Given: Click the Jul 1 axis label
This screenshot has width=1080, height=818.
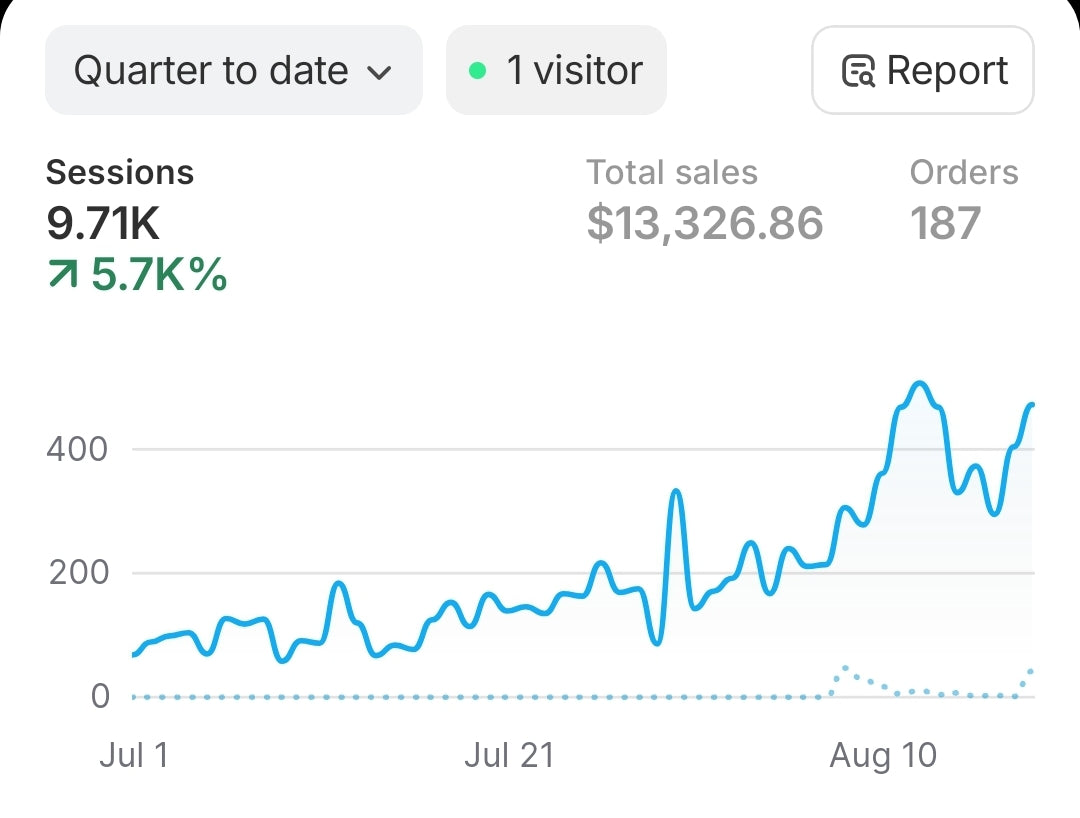Looking at the screenshot, I should [134, 756].
